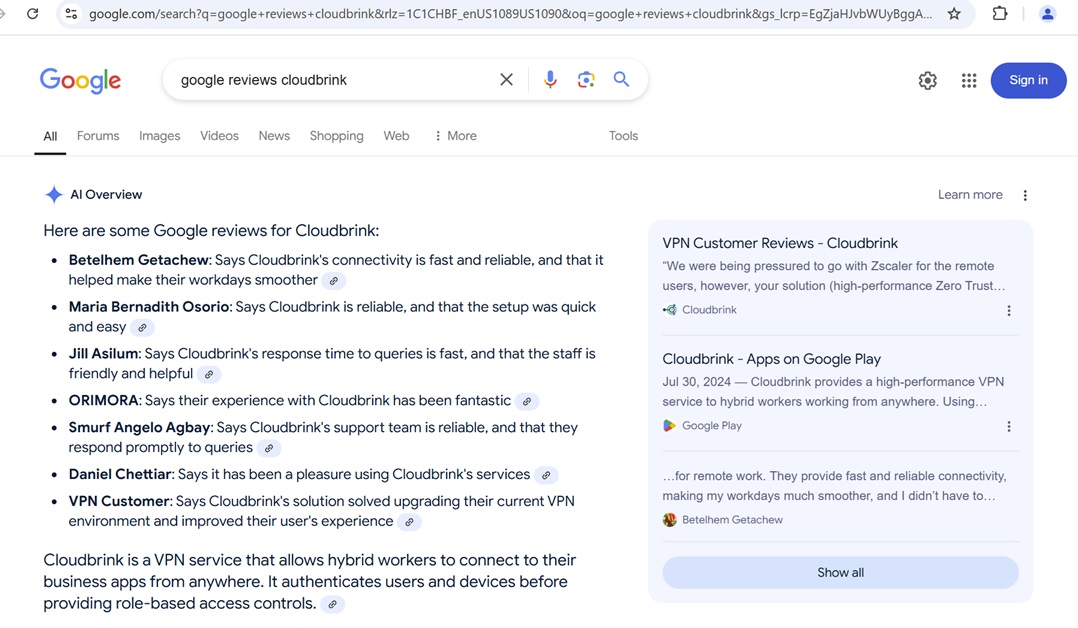Switch to the News tab
Viewport: 1078px width, 628px height.
[x=274, y=136]
